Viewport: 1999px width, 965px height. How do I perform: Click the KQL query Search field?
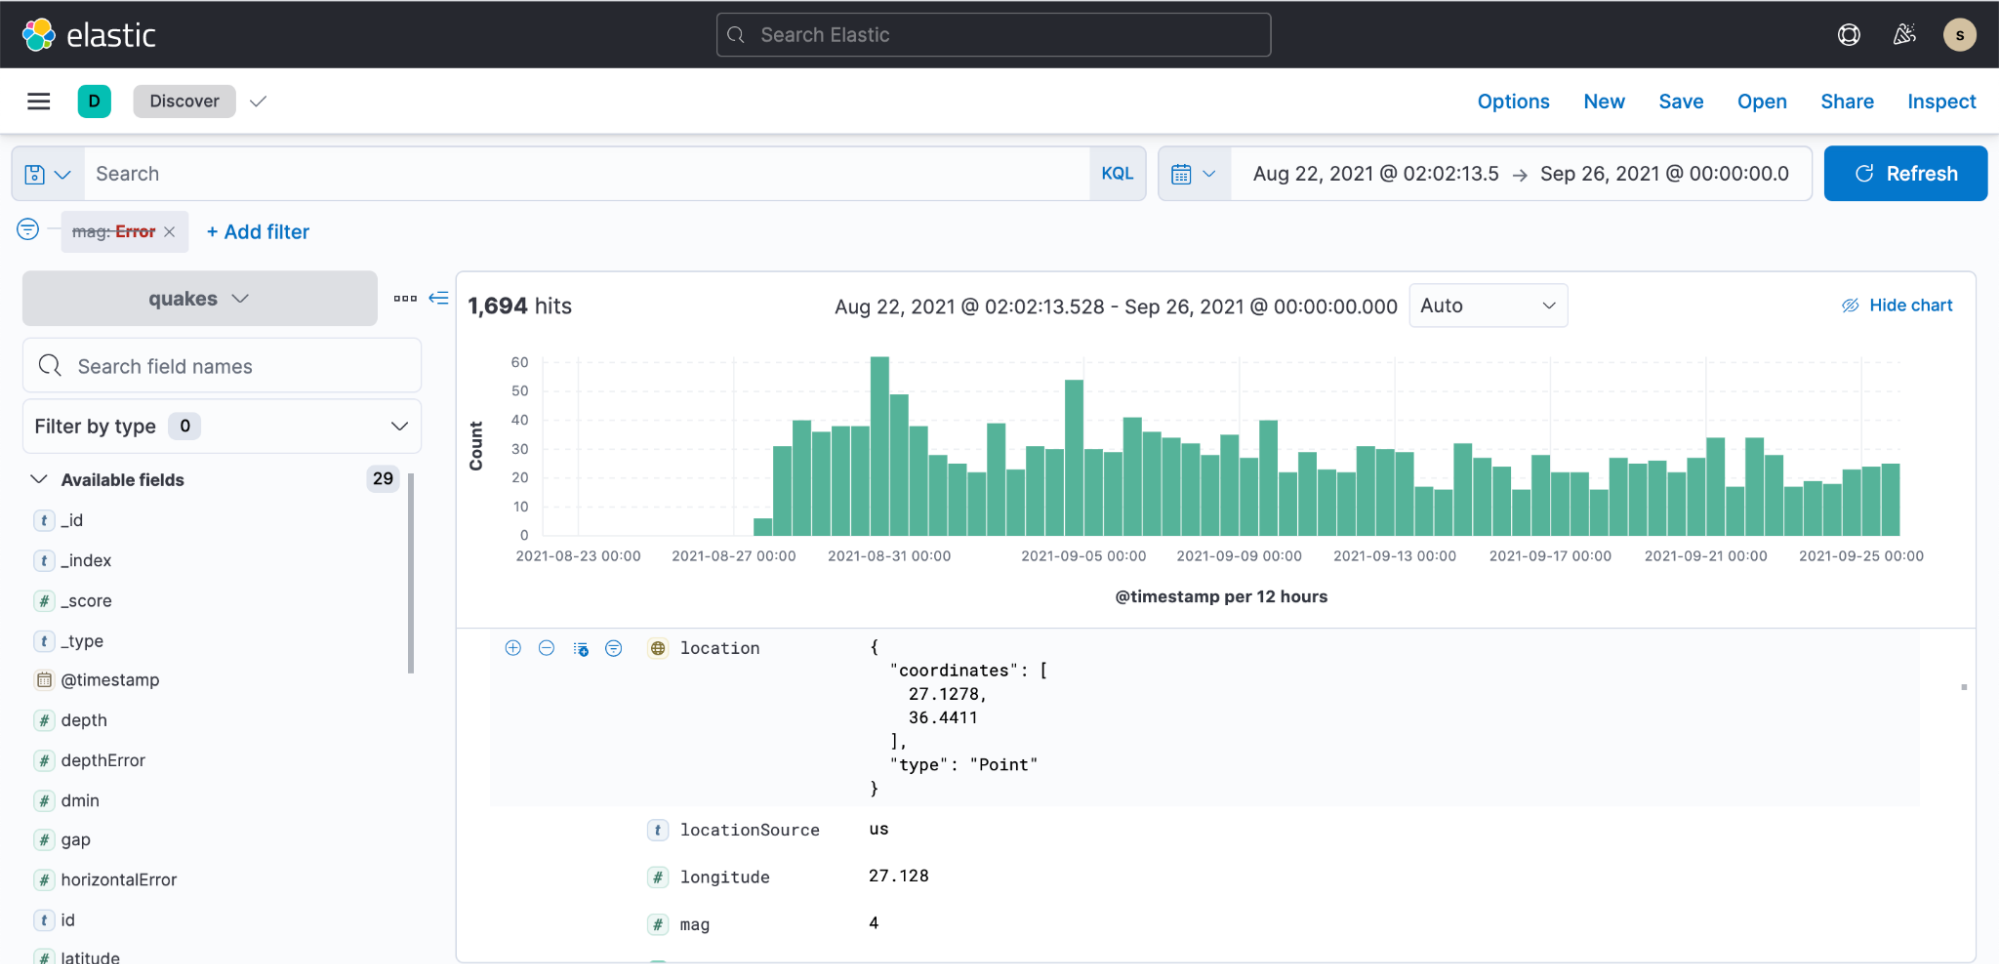coord(587,174)
